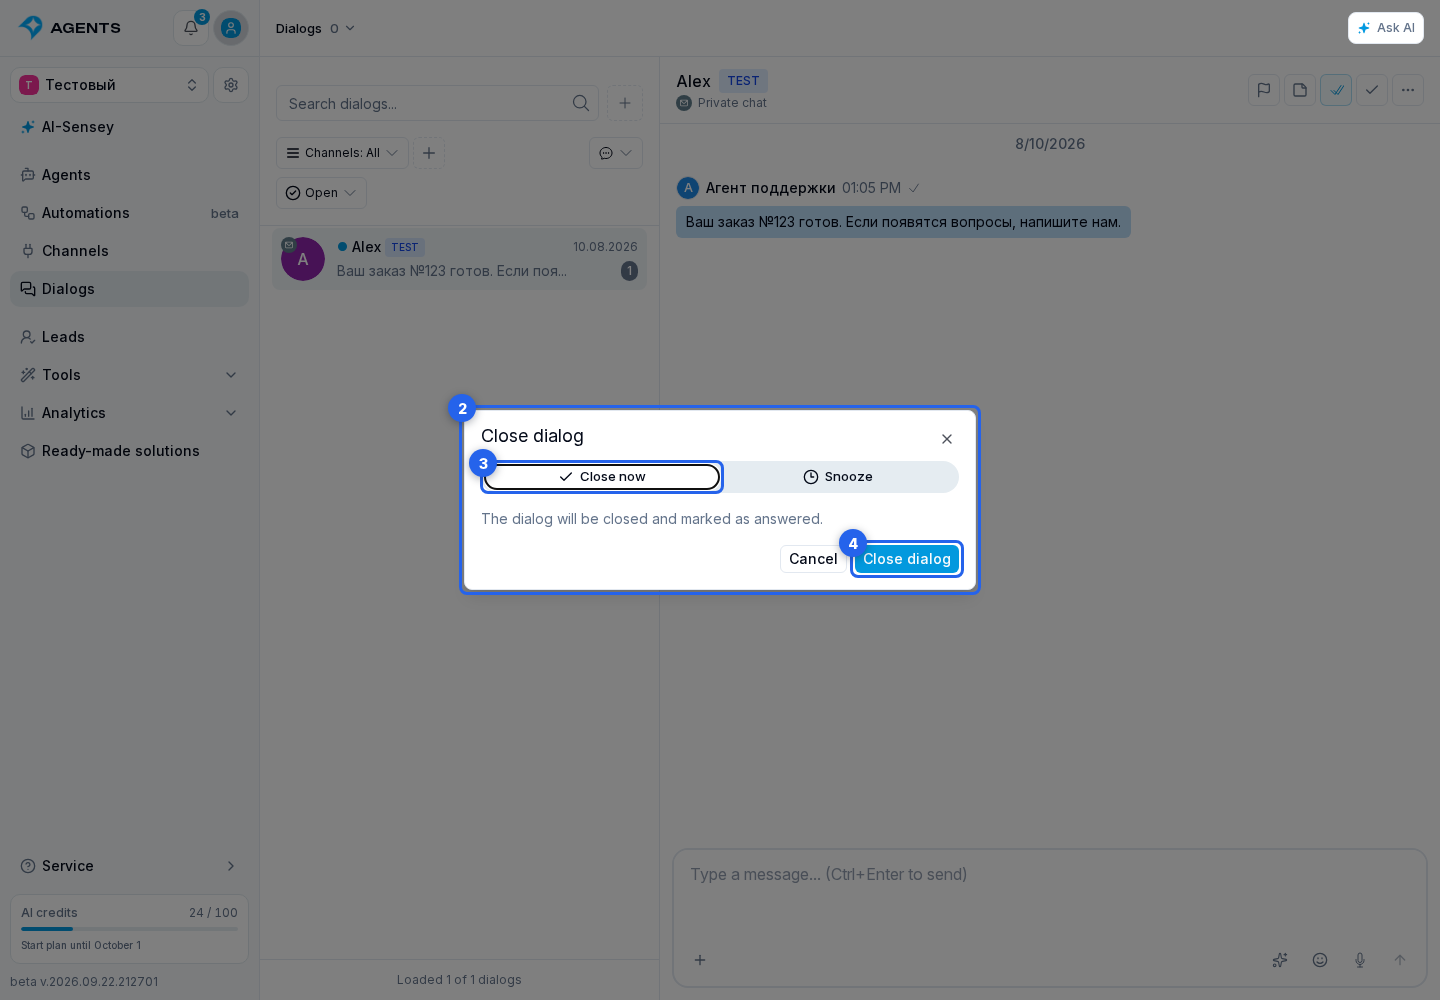Expand the Tools sidebar section
The width and height of the screenshot is (1440, 1000).
129,375
